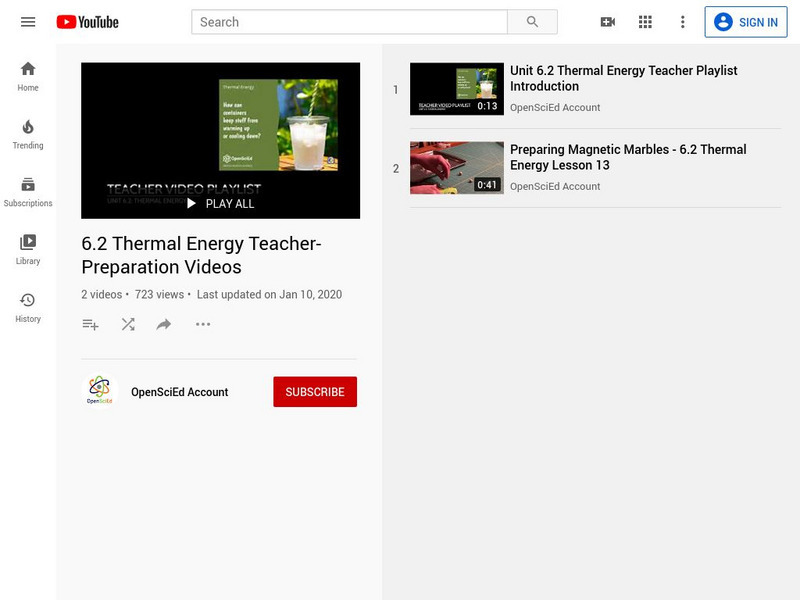Shuffle the playlist with the shuffle icon
The width and height of the screenshot is (800, 600).
[127, 324]
